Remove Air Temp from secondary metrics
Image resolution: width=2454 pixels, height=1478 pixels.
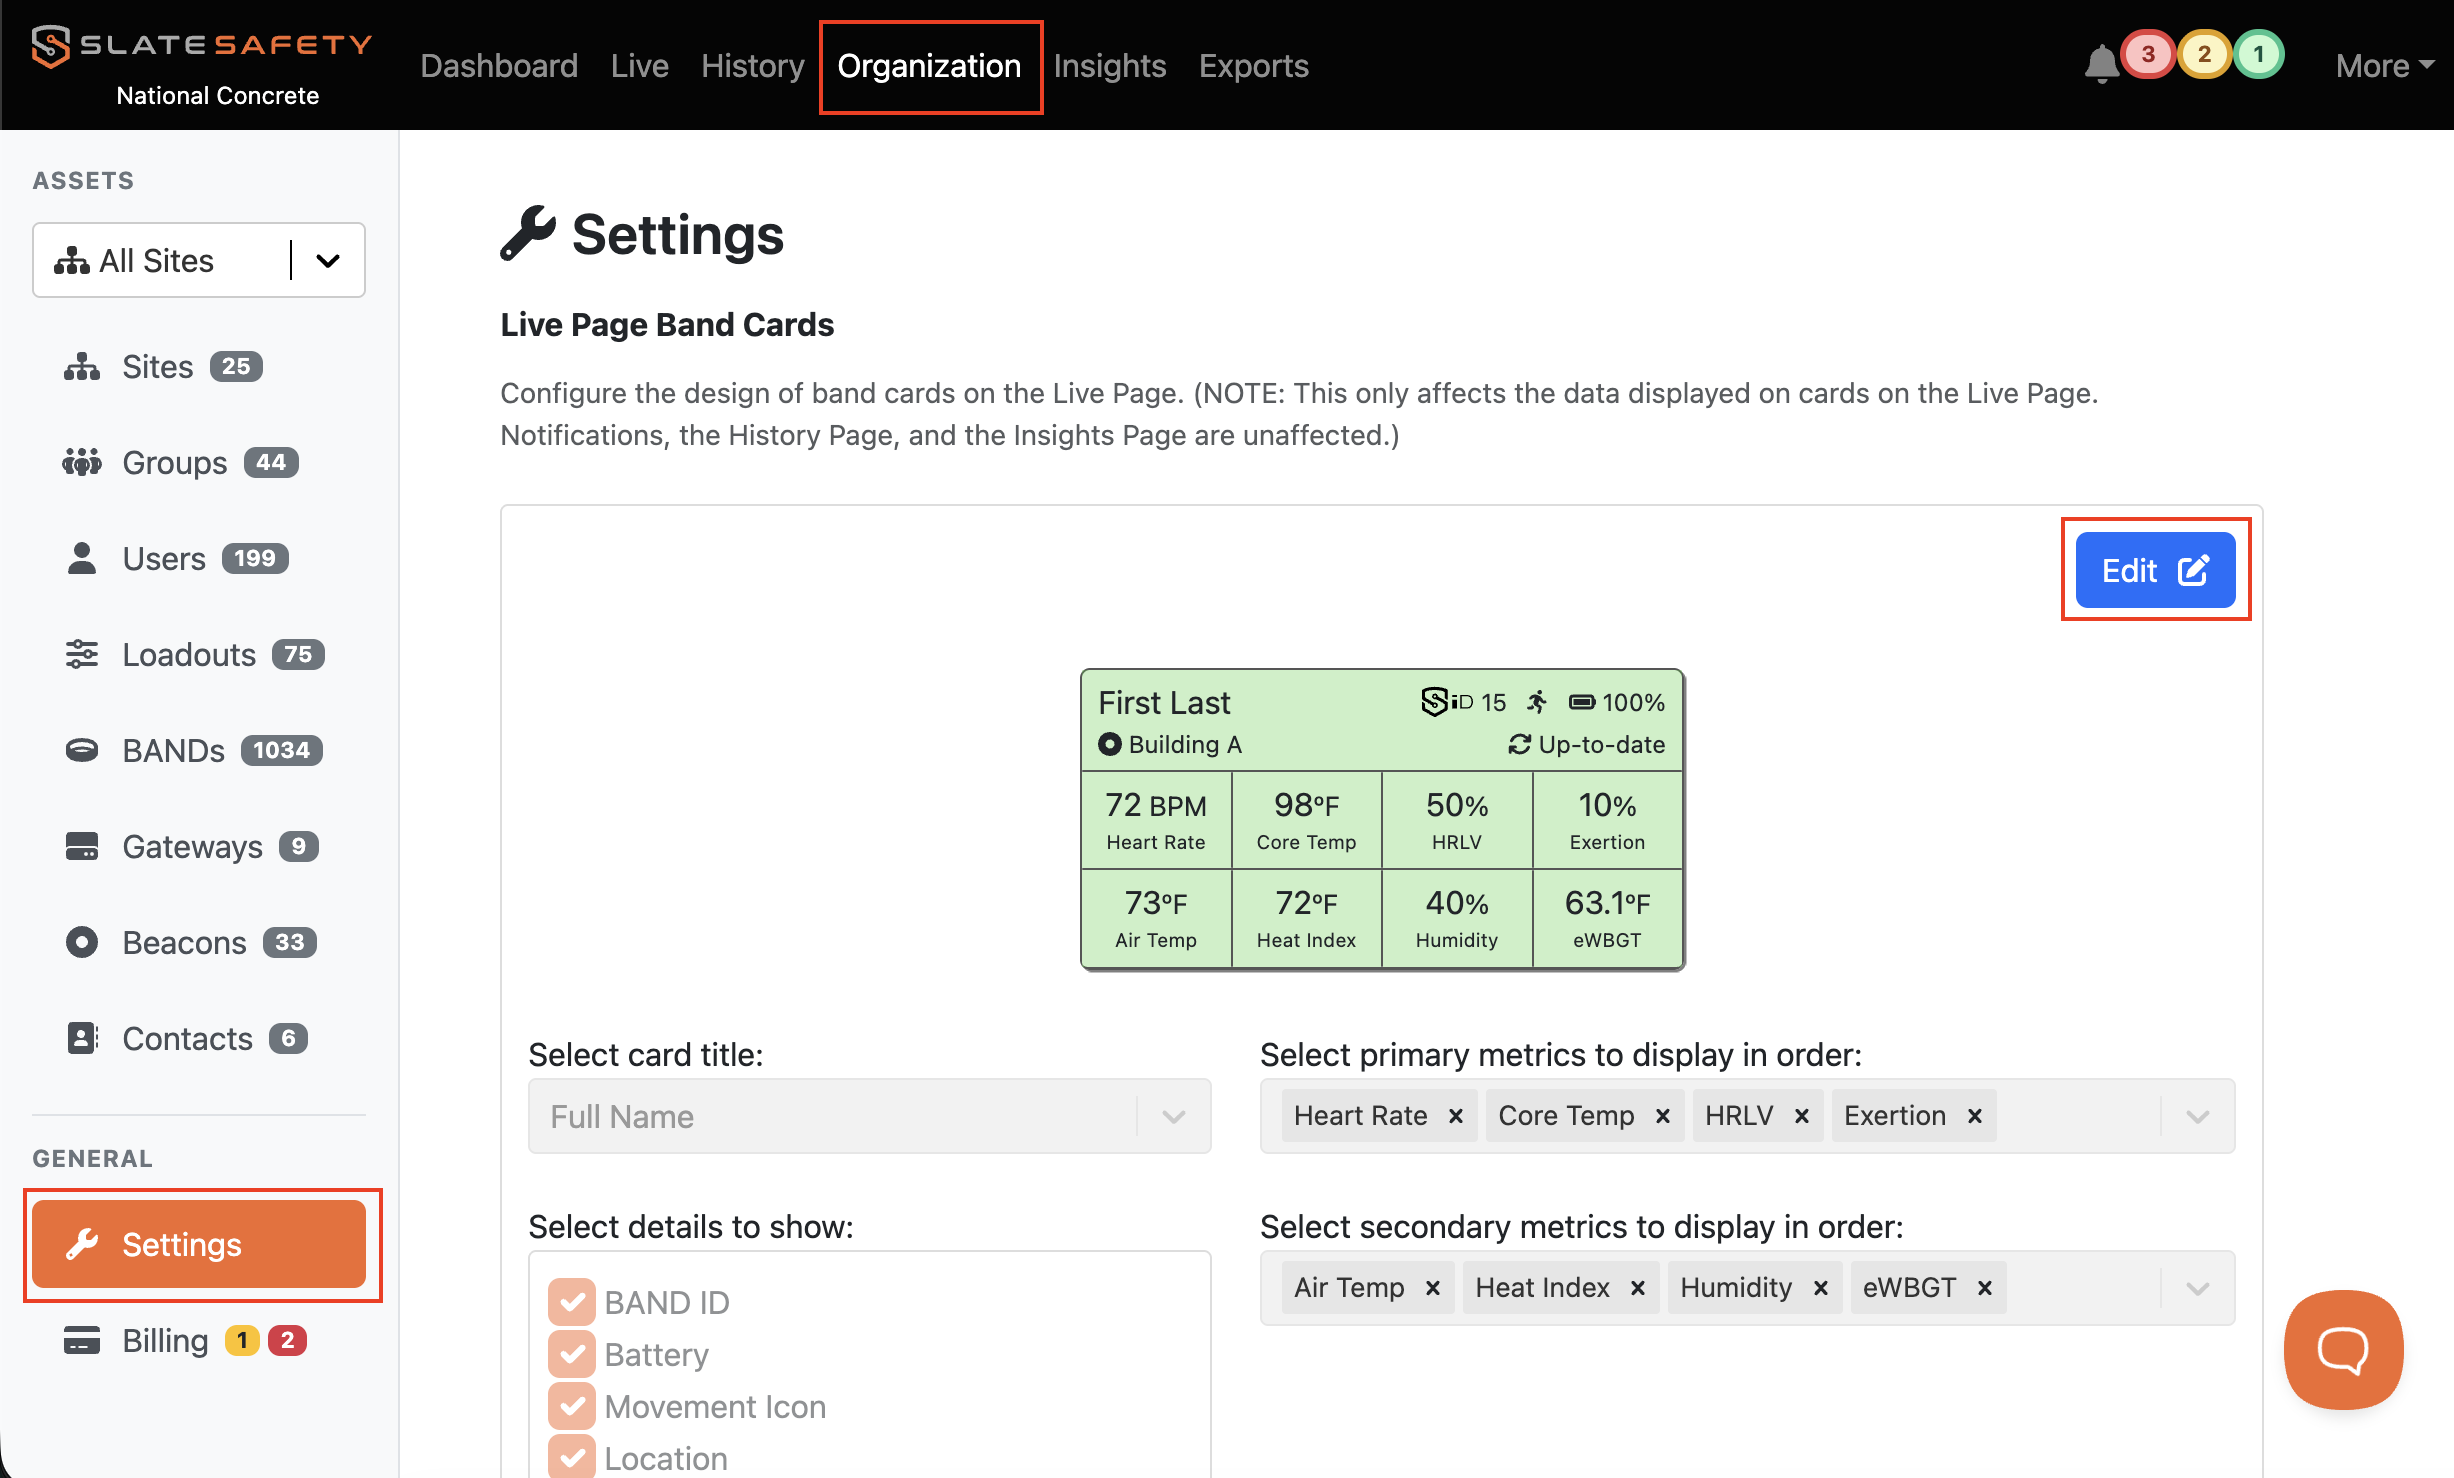tap(1433, 1288)
